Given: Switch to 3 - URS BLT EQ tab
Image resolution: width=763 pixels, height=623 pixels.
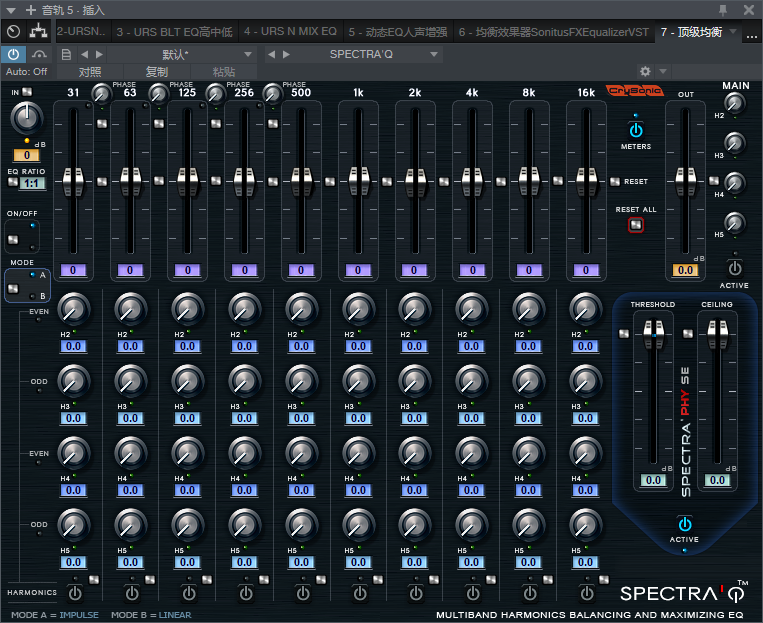Looking at the screenshot, I should tap(175, 32).
